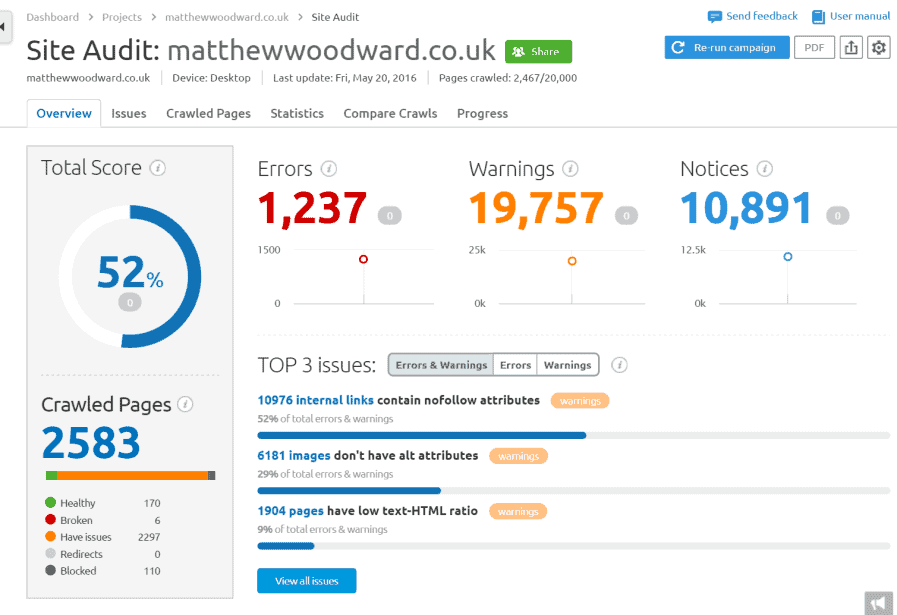
Task: Click the Errors chart data point
Action: pyautogui.click(x=363, y=259)
